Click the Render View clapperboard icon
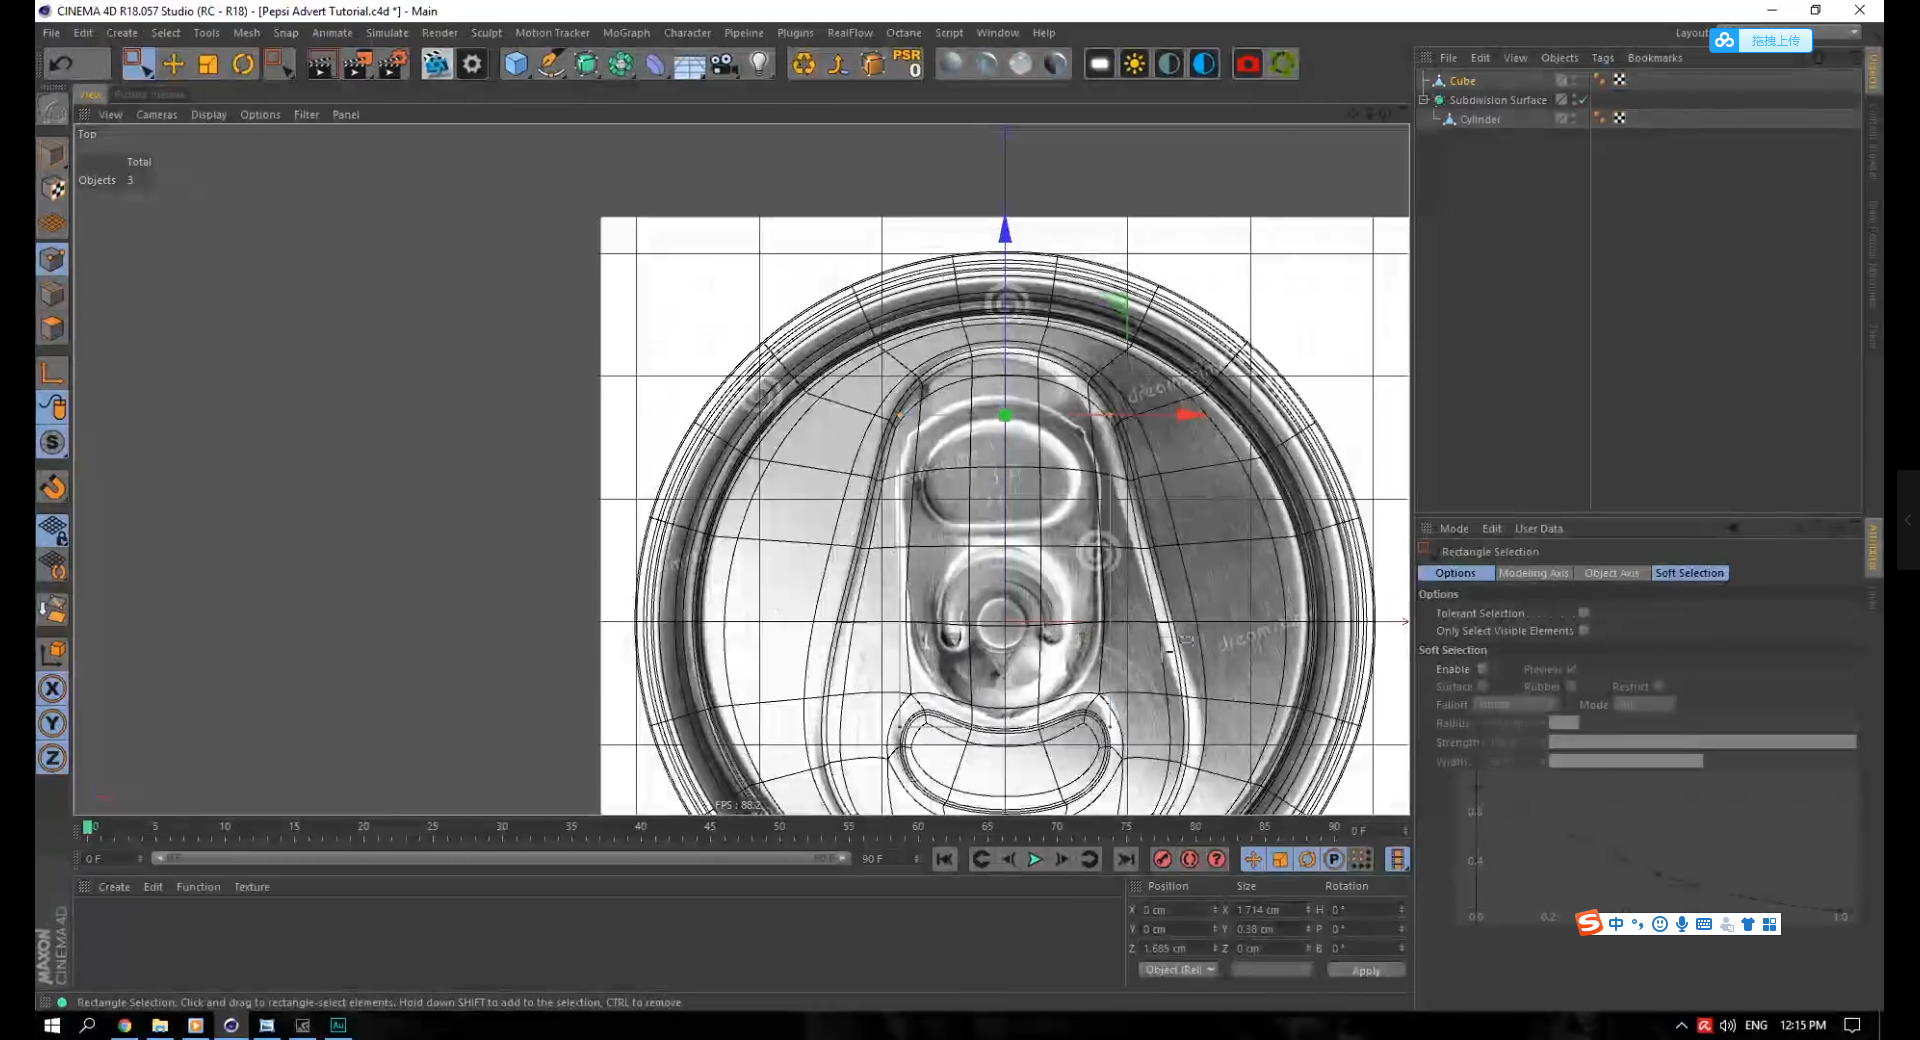This screenshot has width=1920, height=1040. pyautogui.click(x=321, y=65)
